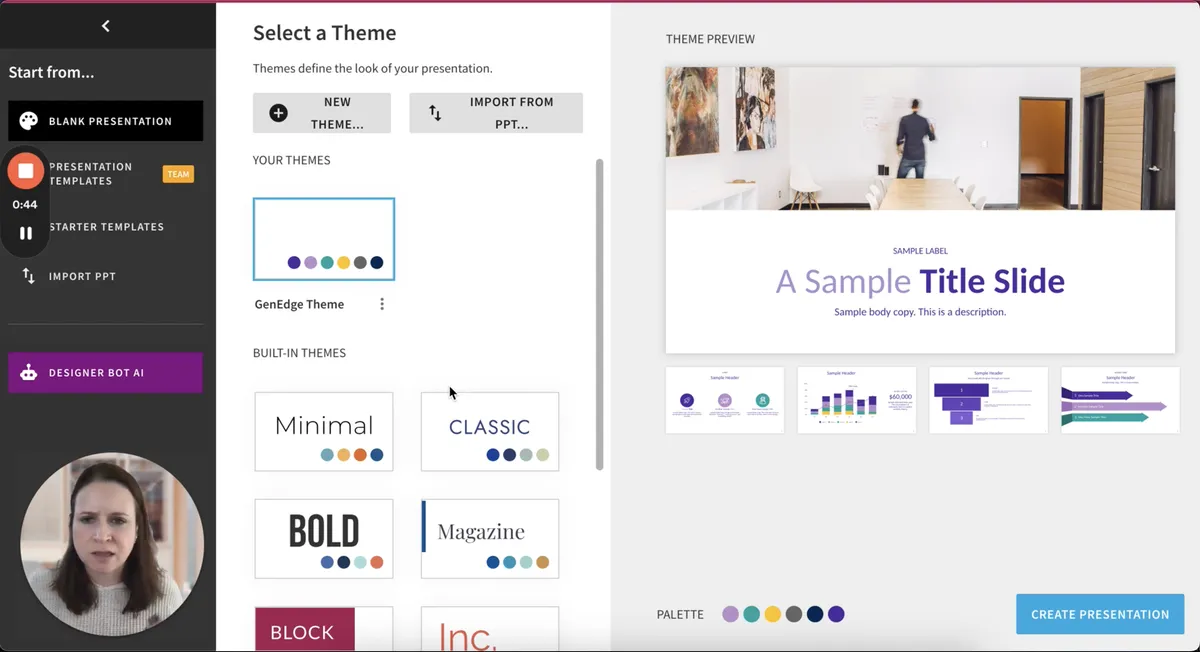Stop the screen recording

(x=26, y=171)
